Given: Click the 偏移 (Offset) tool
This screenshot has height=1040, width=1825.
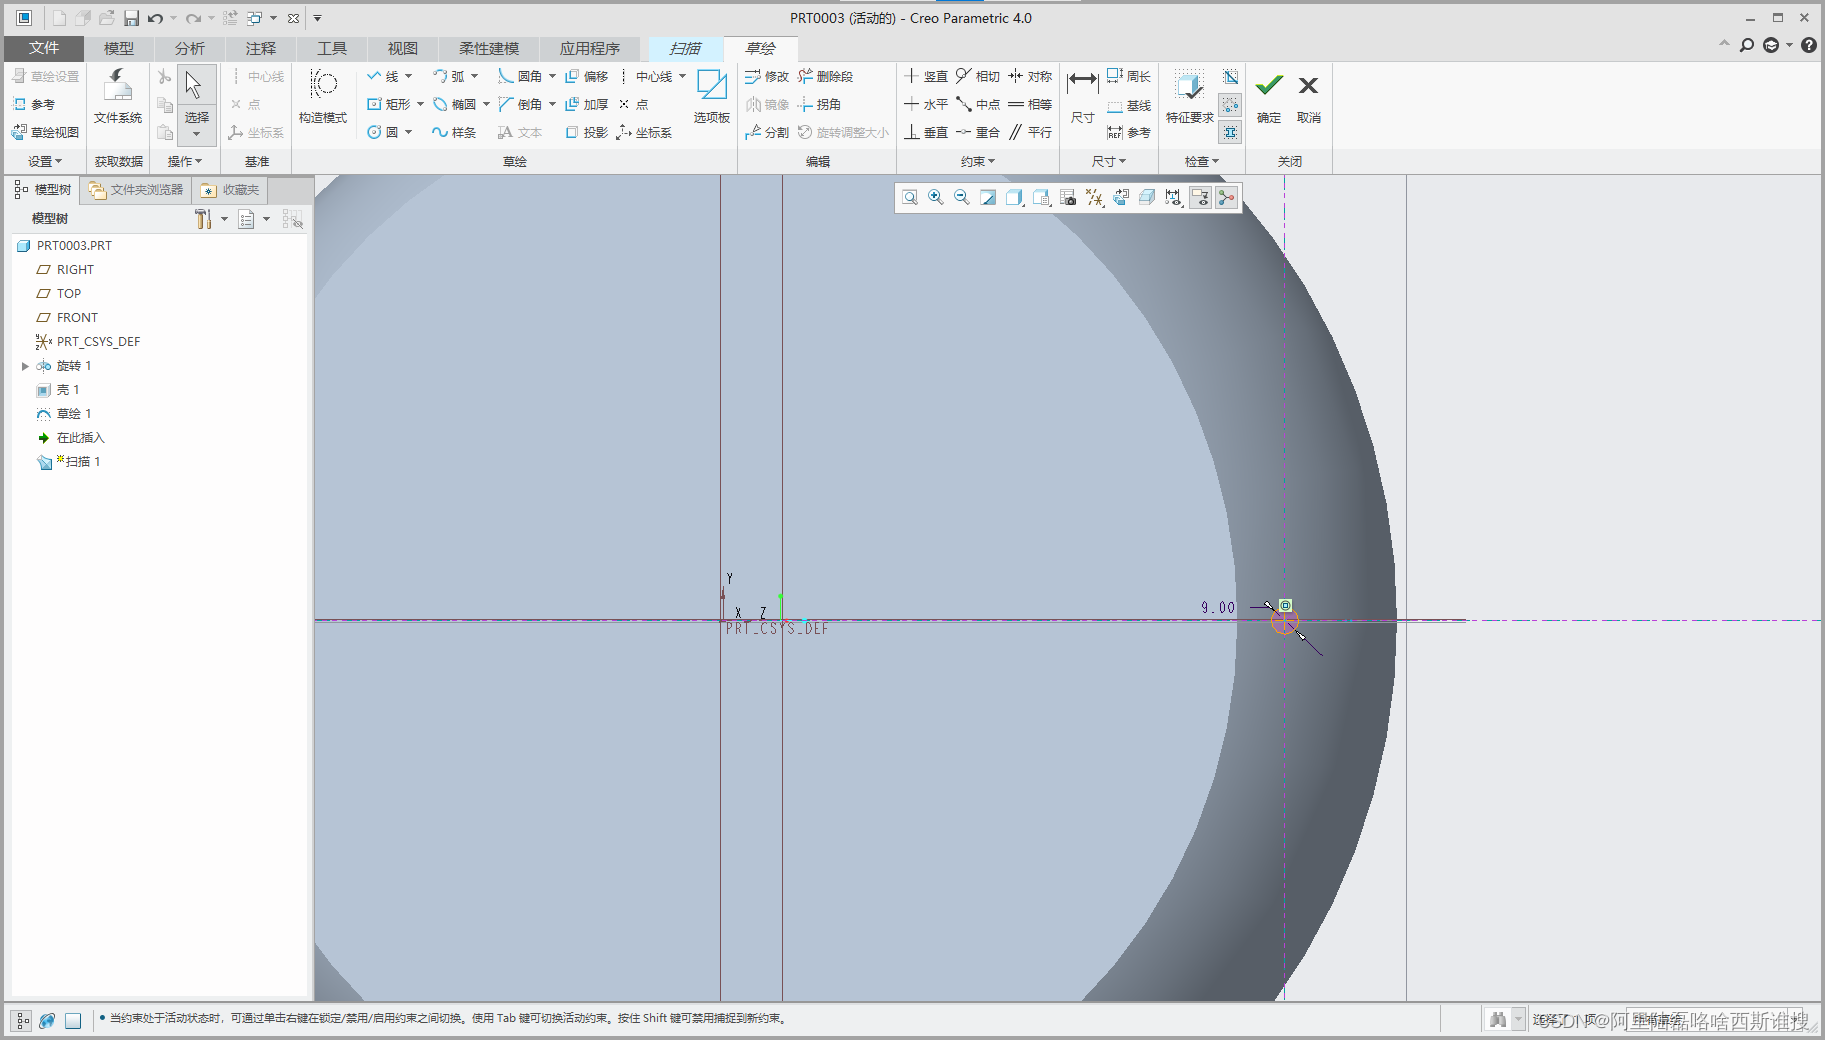Looking at the screenshot, I should coord(587,76).
